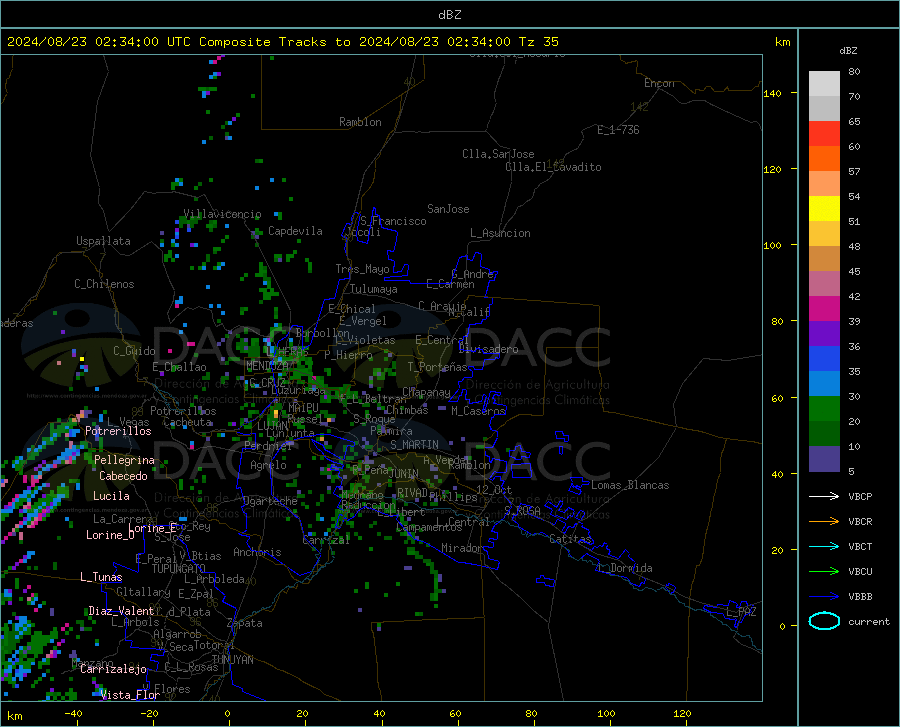This screenshot has width=900, height=727.
Task: Click the Lucila place label
Action: (111, 496)
